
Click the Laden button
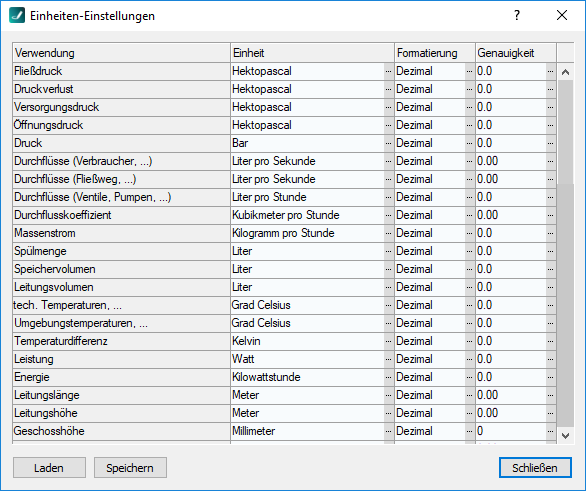[x=49, y=467]
